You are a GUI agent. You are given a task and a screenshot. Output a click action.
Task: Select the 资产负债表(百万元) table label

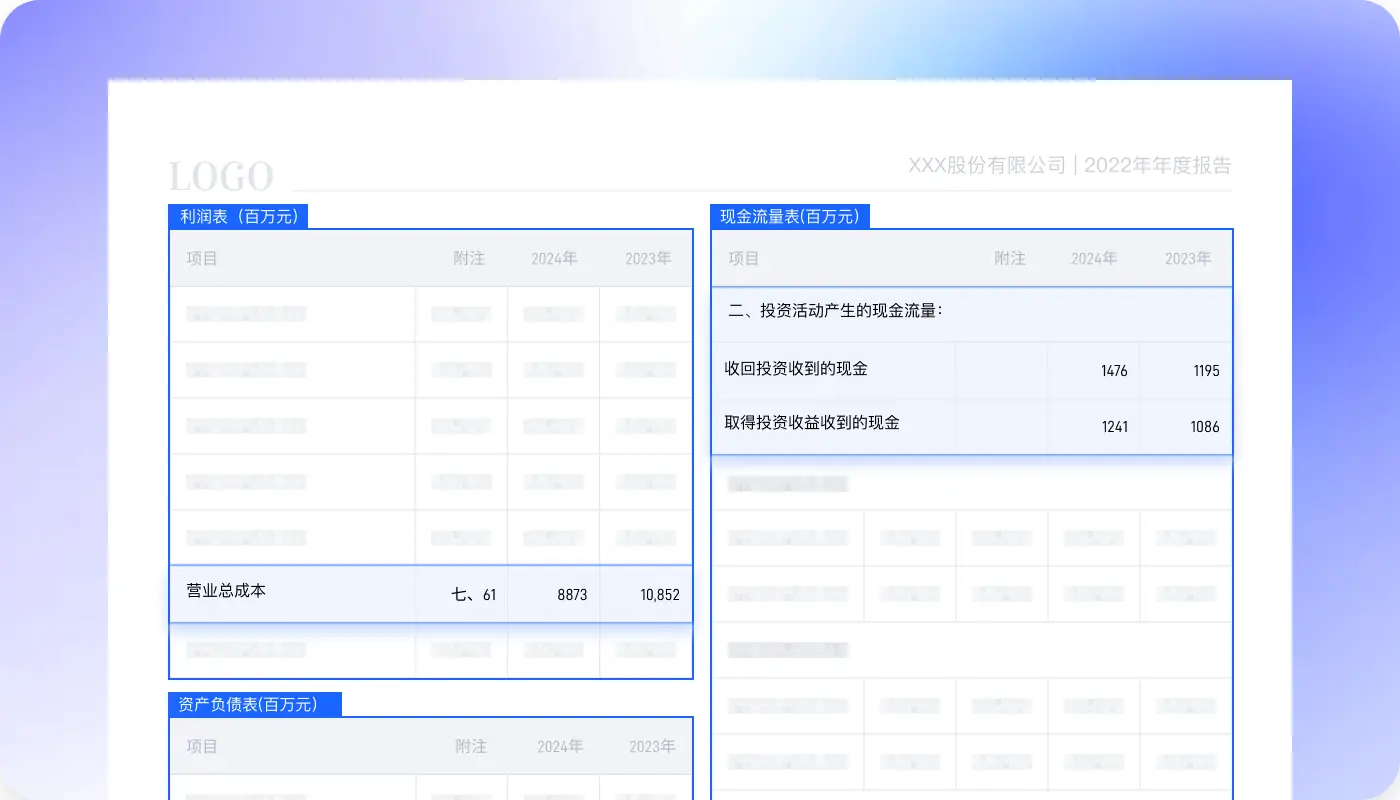255,704
